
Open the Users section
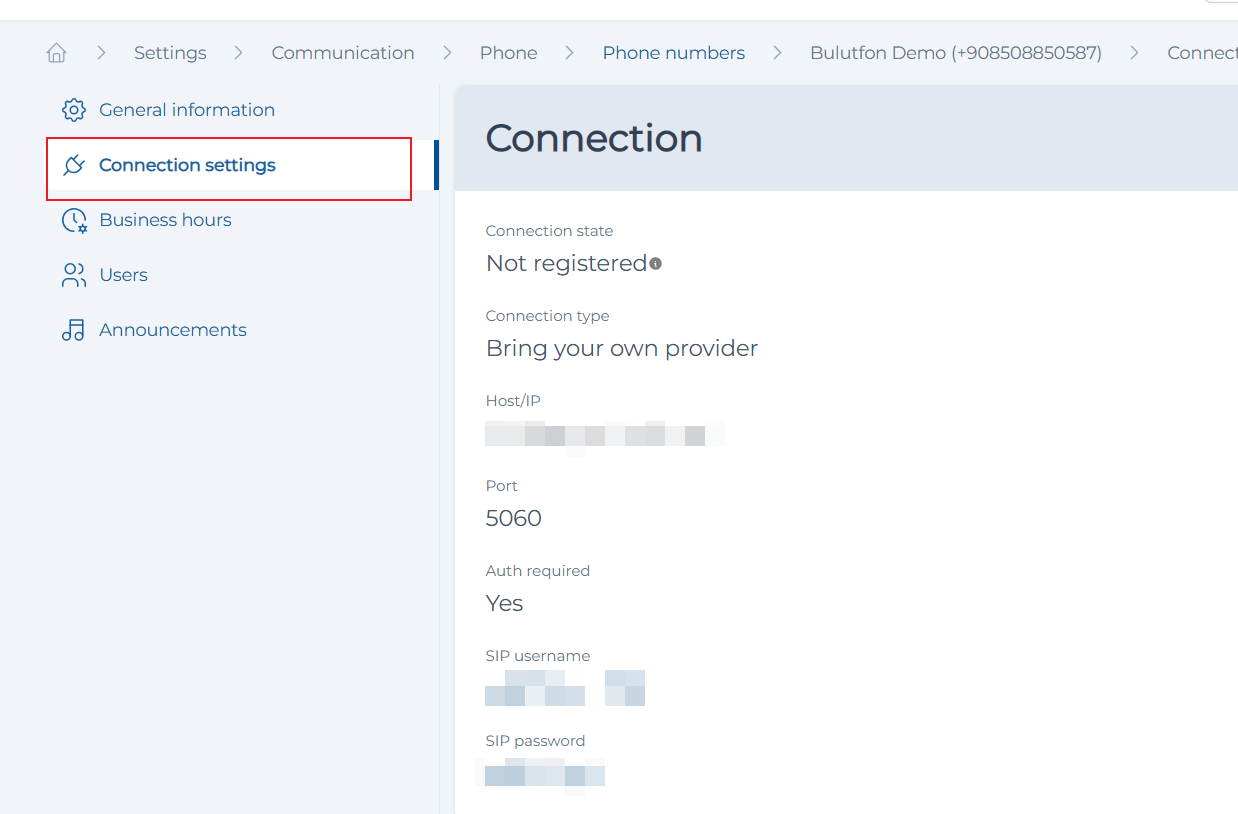point(123,274)
